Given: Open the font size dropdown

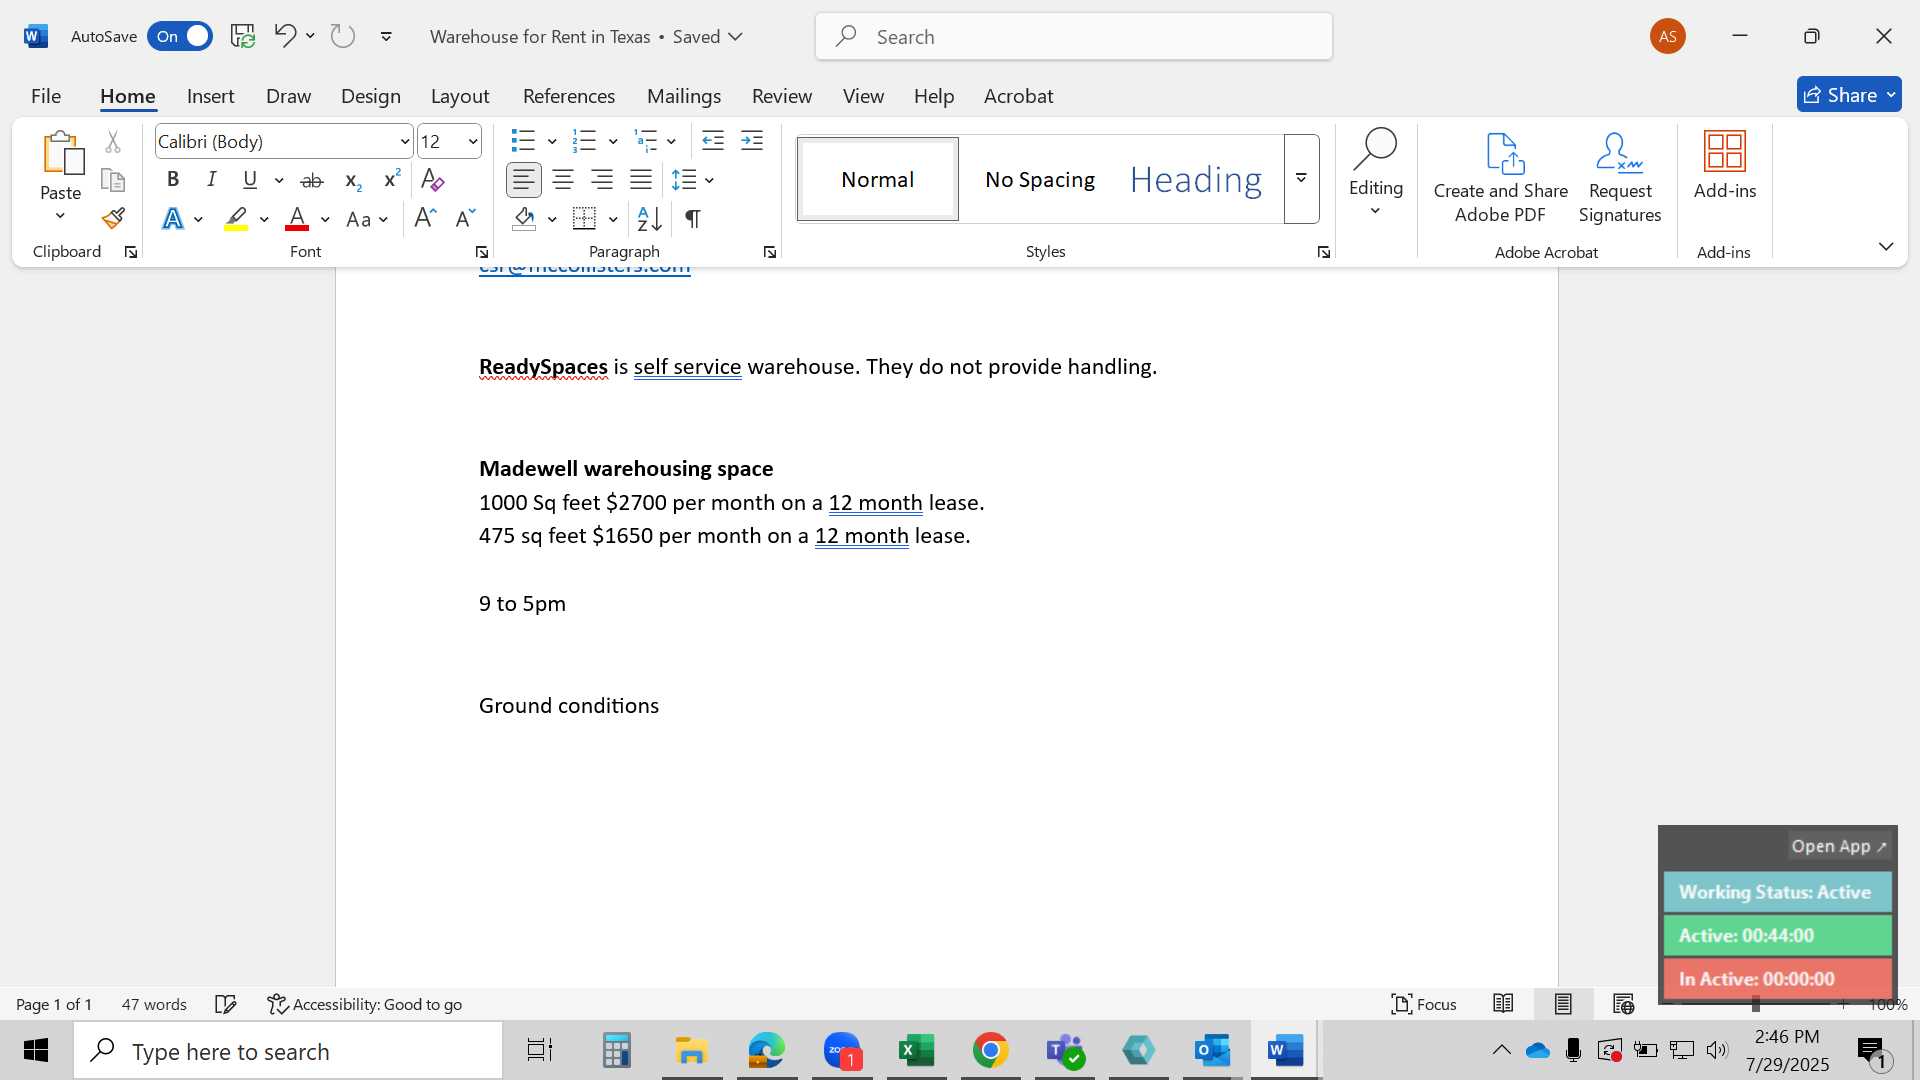Looking at the screenshot, I should [473, 141].
